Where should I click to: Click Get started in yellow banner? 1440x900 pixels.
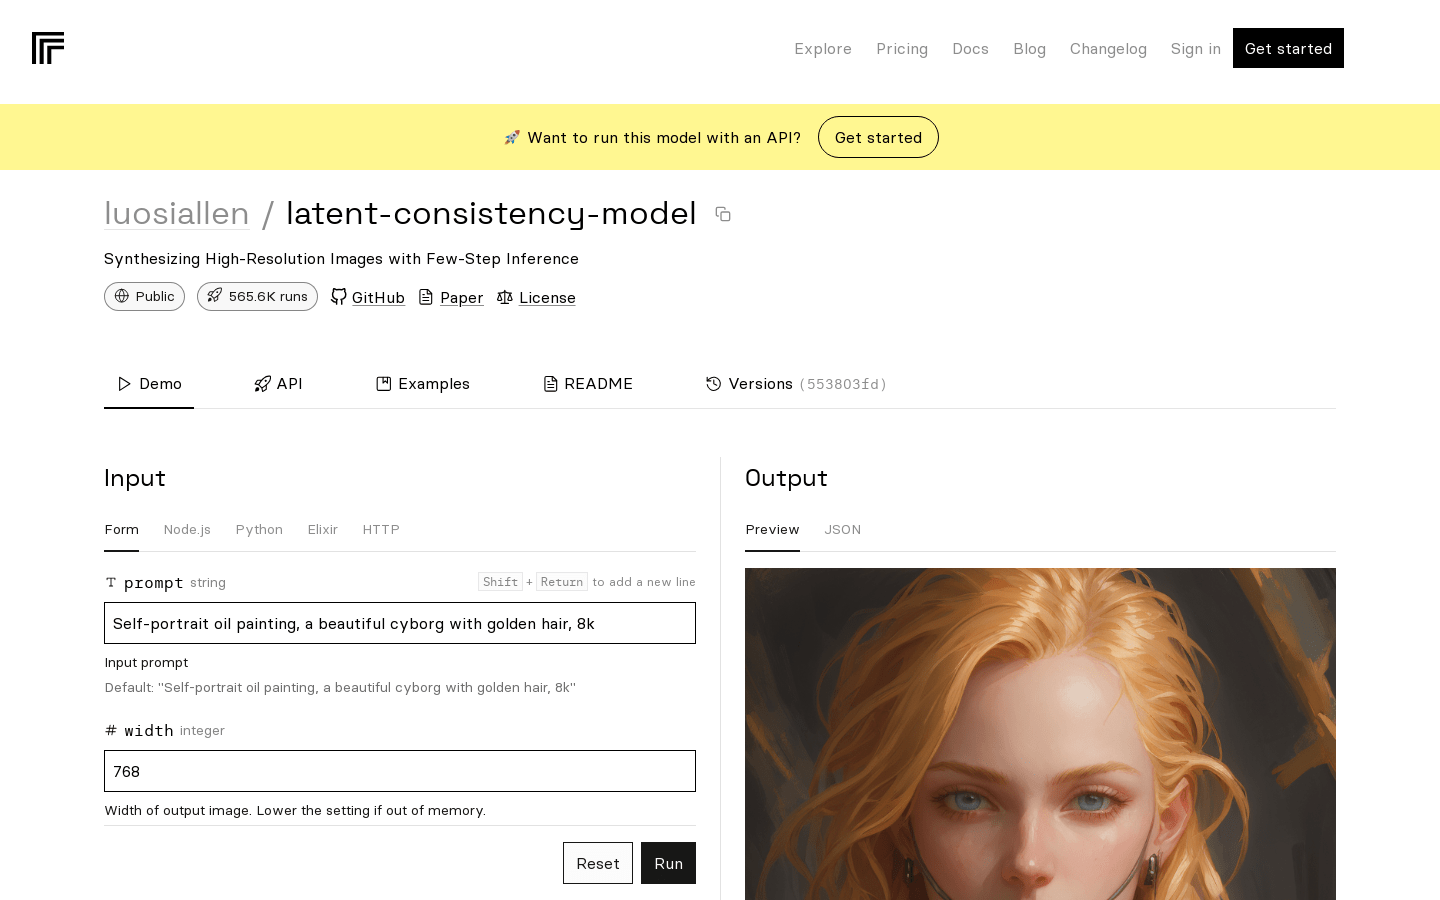(878, 137)
